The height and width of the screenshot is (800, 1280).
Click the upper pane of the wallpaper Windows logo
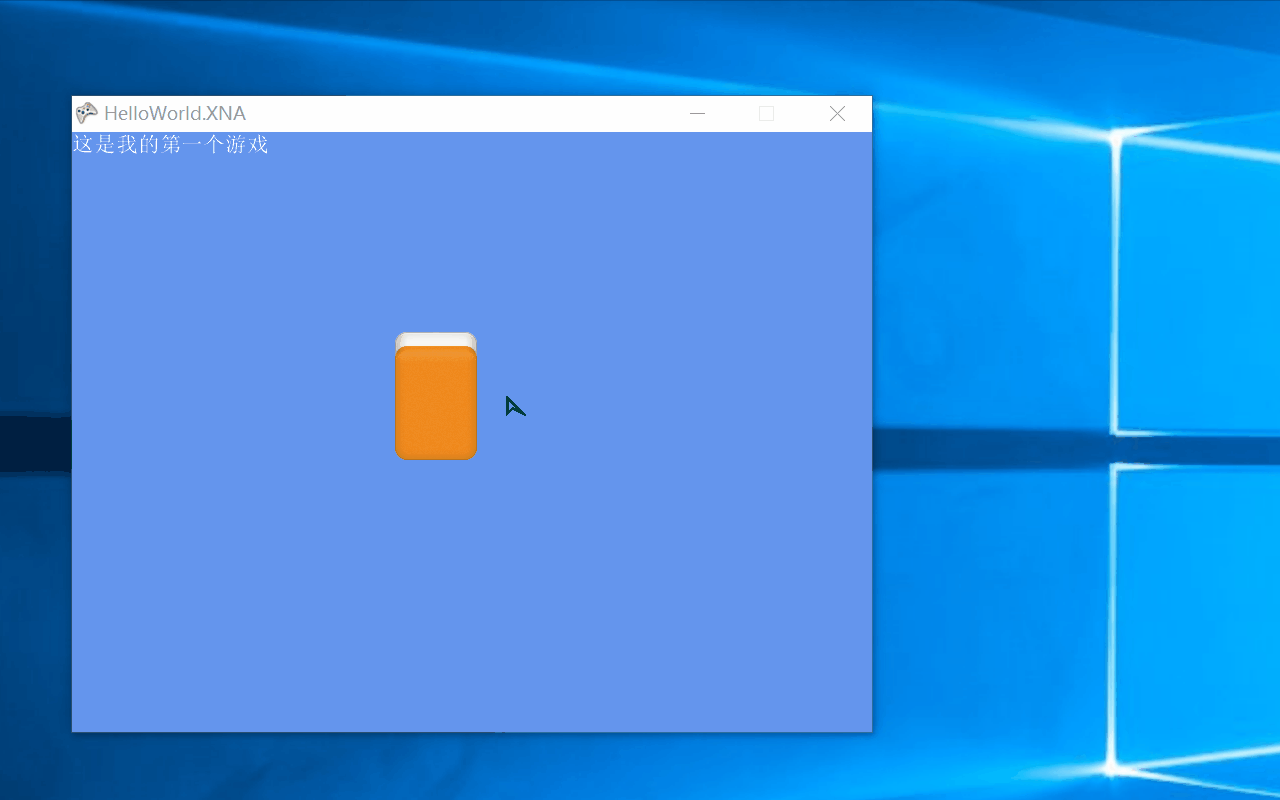pyautogui.click(x=1195, y=290)
